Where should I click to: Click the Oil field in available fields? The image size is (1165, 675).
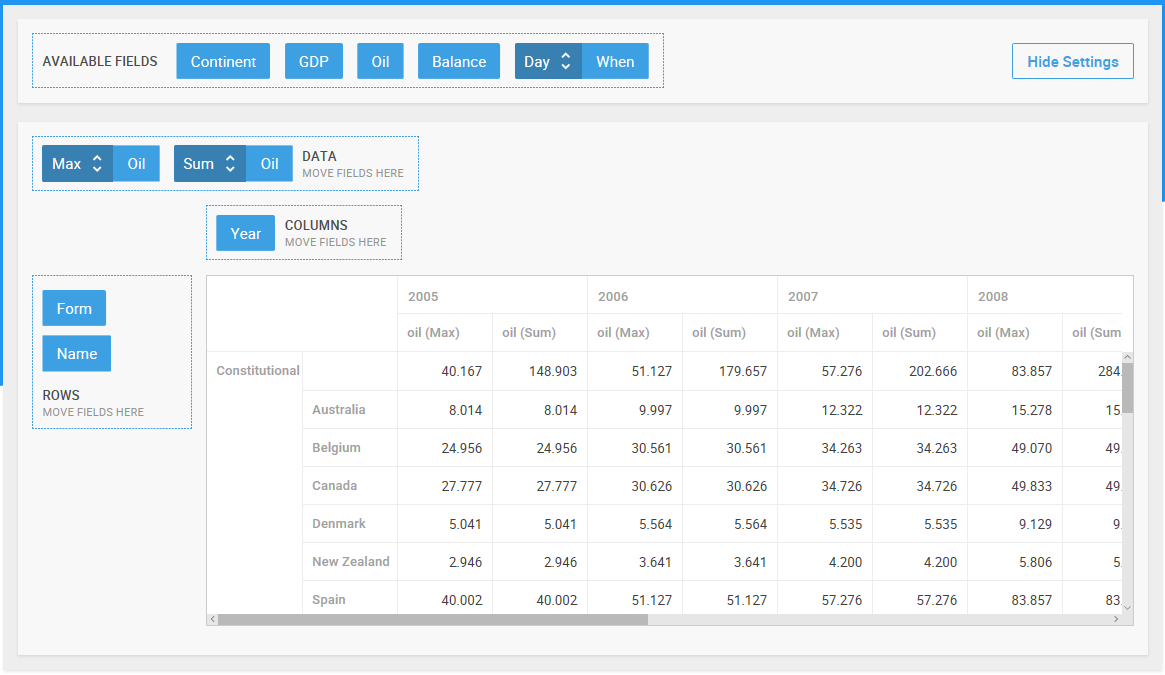(x=380, y=62)
